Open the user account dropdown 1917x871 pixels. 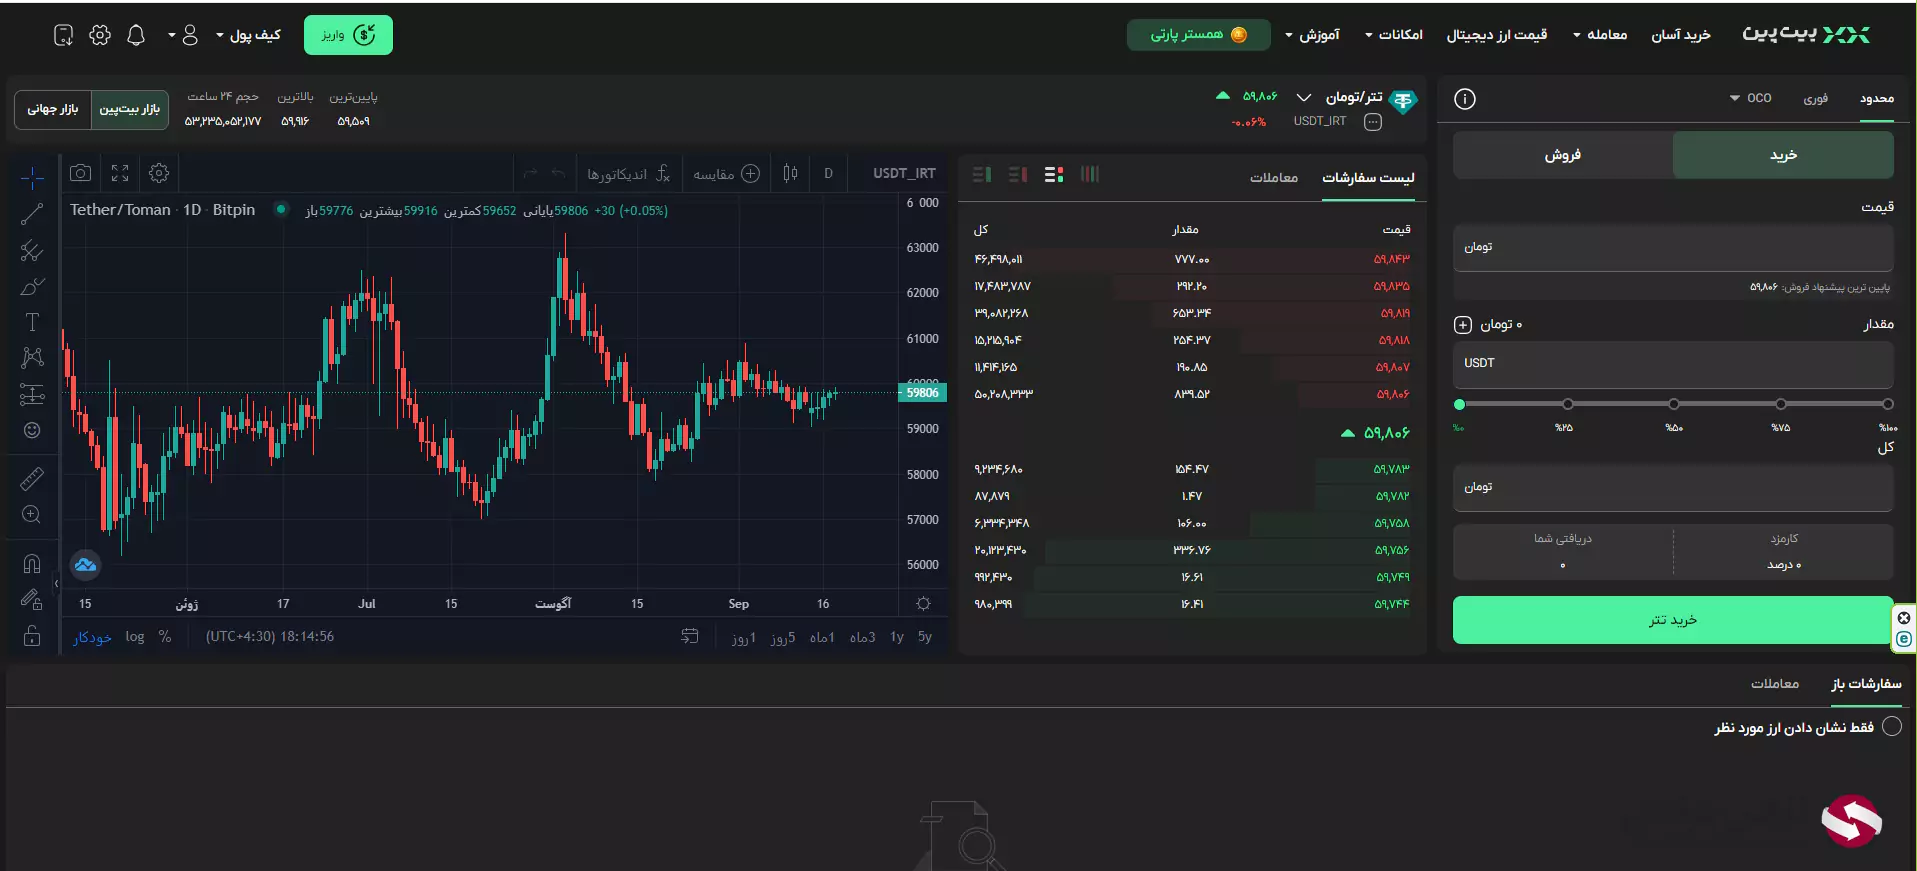tap(184, 36)
